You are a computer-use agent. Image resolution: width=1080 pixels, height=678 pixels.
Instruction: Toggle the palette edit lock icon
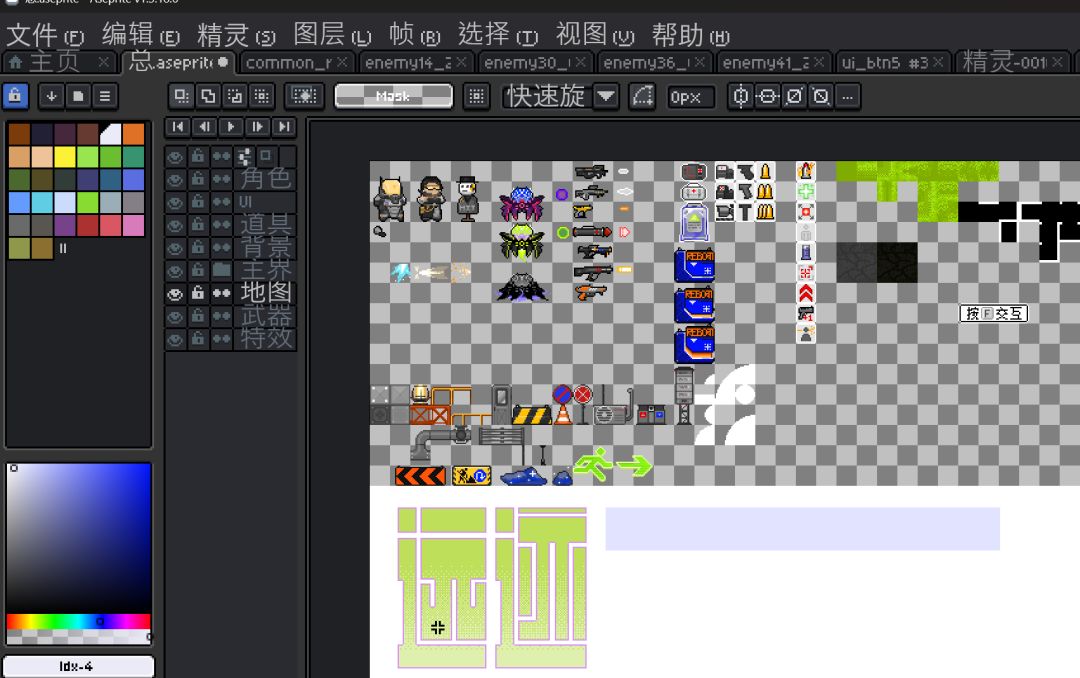point(15,96)
